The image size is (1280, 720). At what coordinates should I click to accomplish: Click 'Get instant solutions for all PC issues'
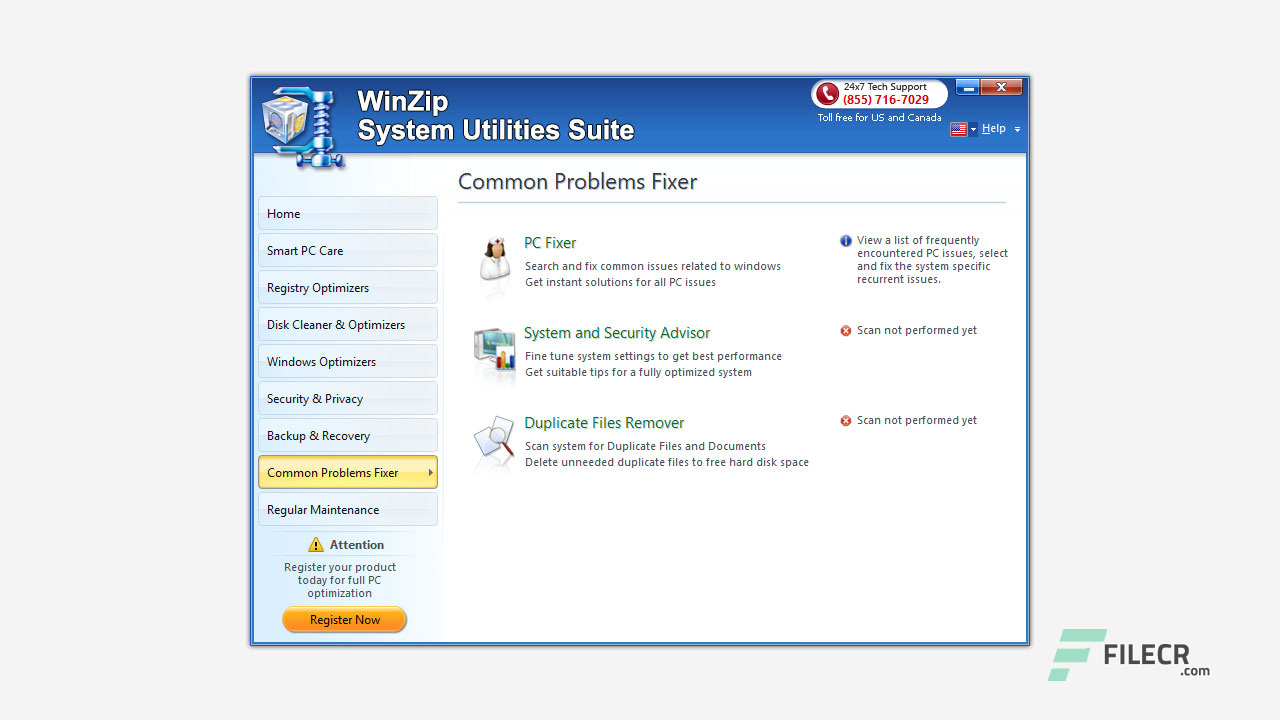pyautogui.click(x=620, y=283)
